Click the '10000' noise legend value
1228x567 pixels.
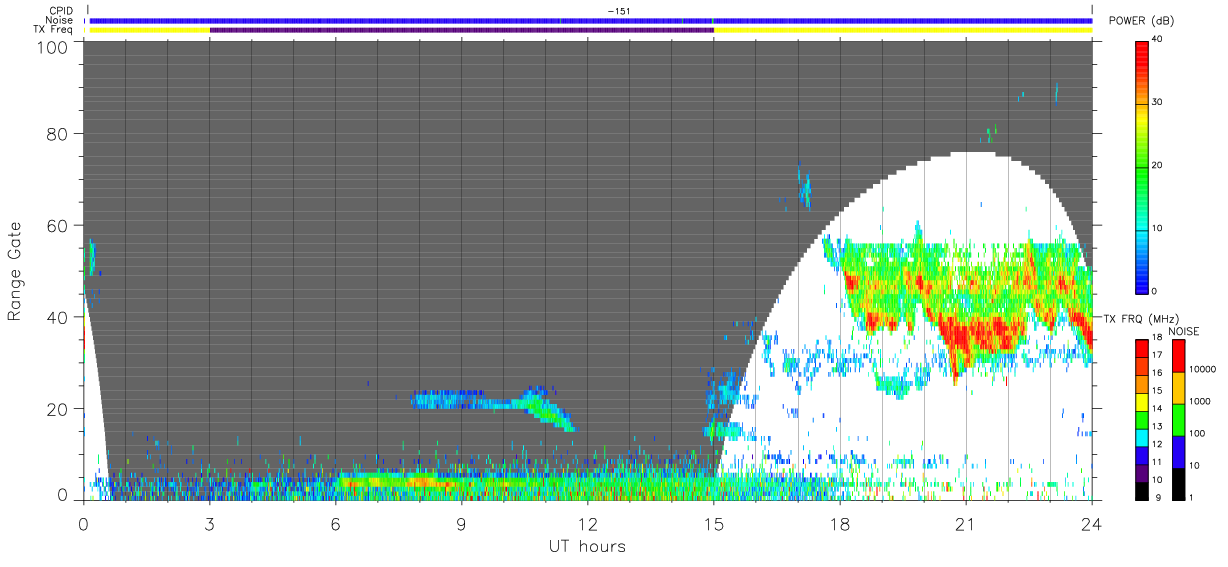coord(1202,370)
